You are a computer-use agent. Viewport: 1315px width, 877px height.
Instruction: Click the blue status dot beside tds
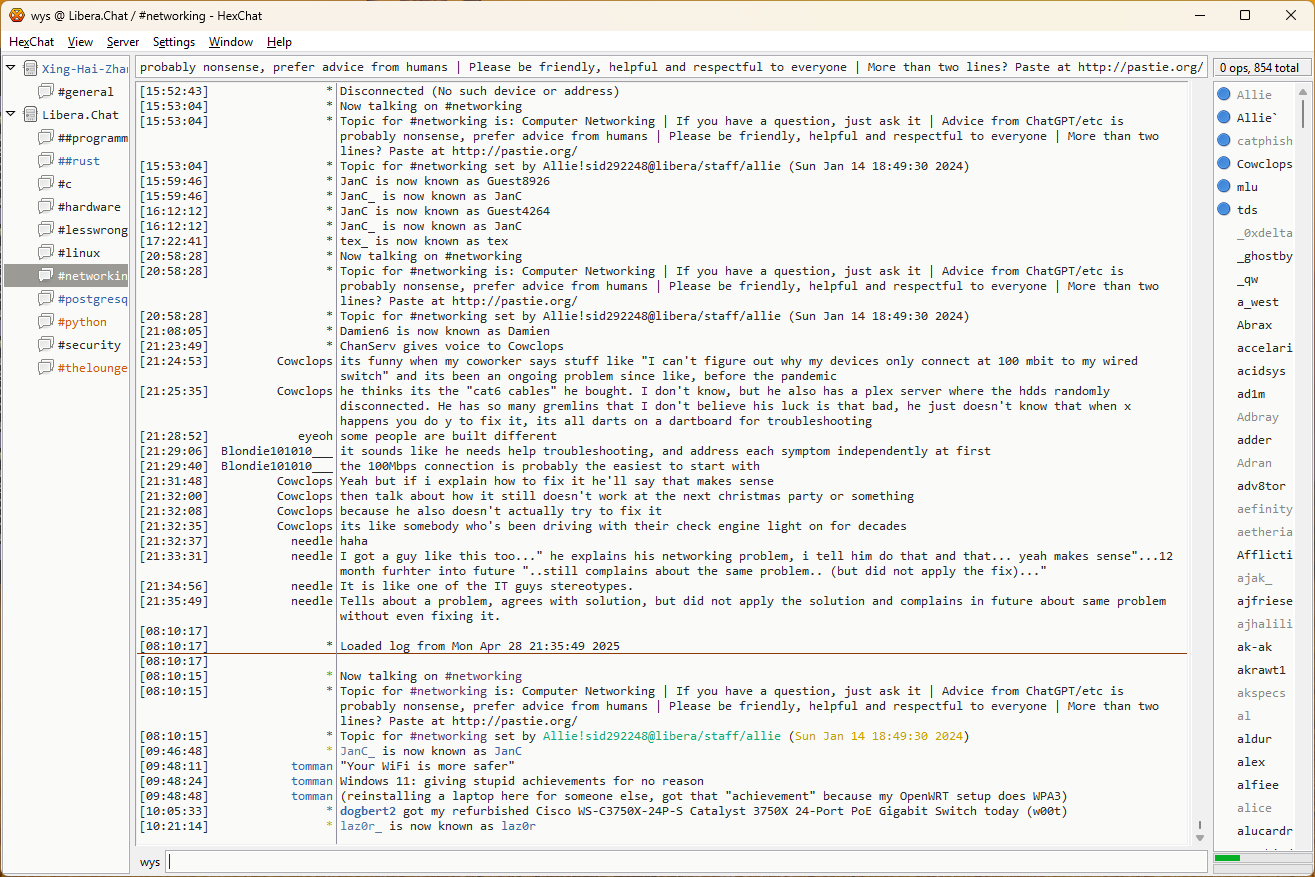pos(1223,210)
